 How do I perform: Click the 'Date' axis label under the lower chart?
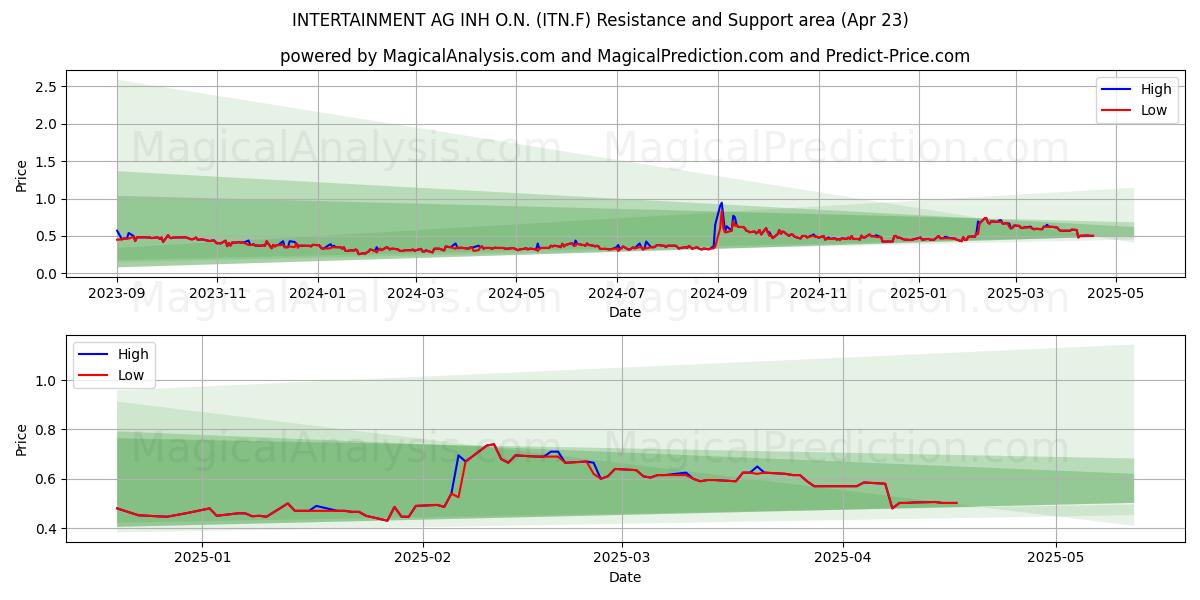625,577
